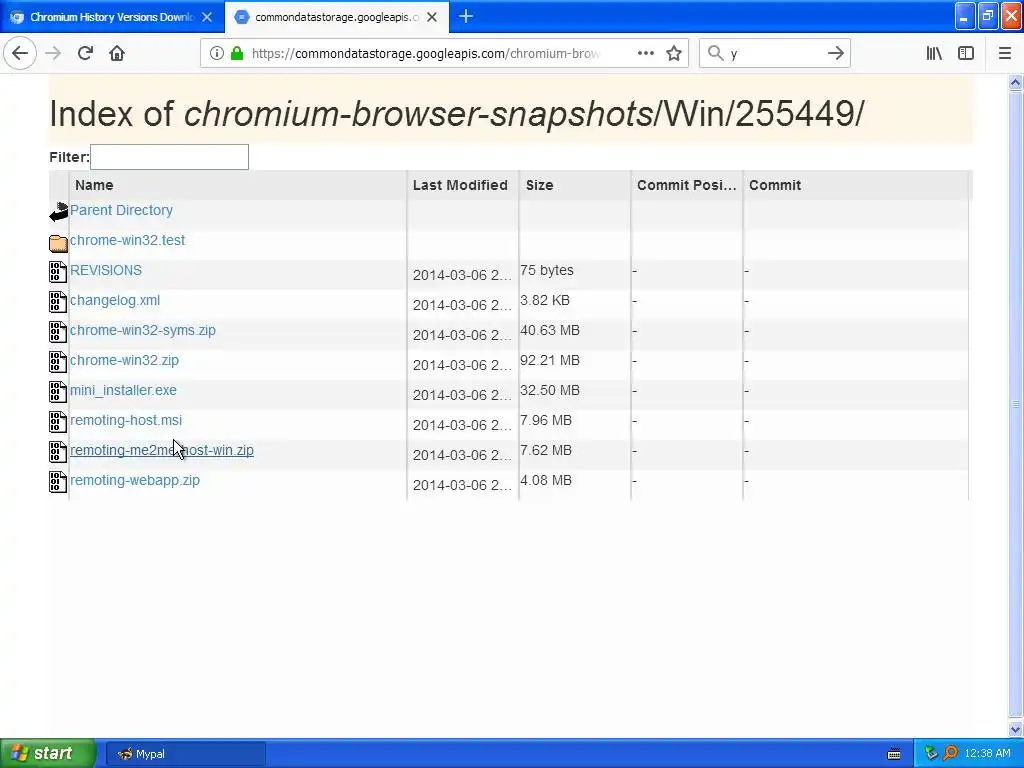Screen dimensions: 1024x768
Task: Open the Library icon in toolbar
Action: coord(934,53)
